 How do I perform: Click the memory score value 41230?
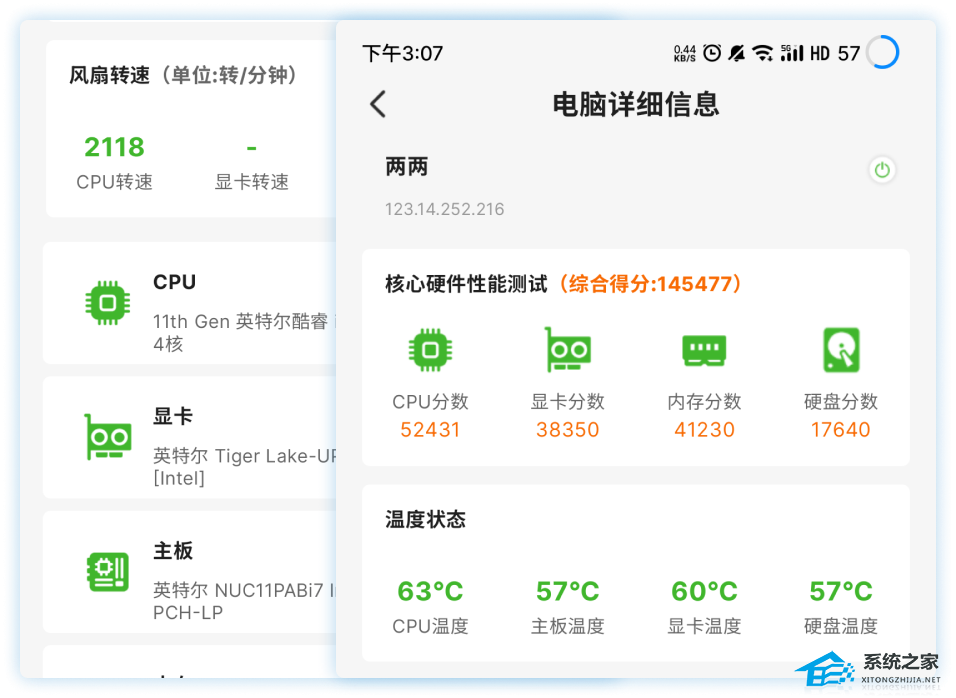(704, 430)
